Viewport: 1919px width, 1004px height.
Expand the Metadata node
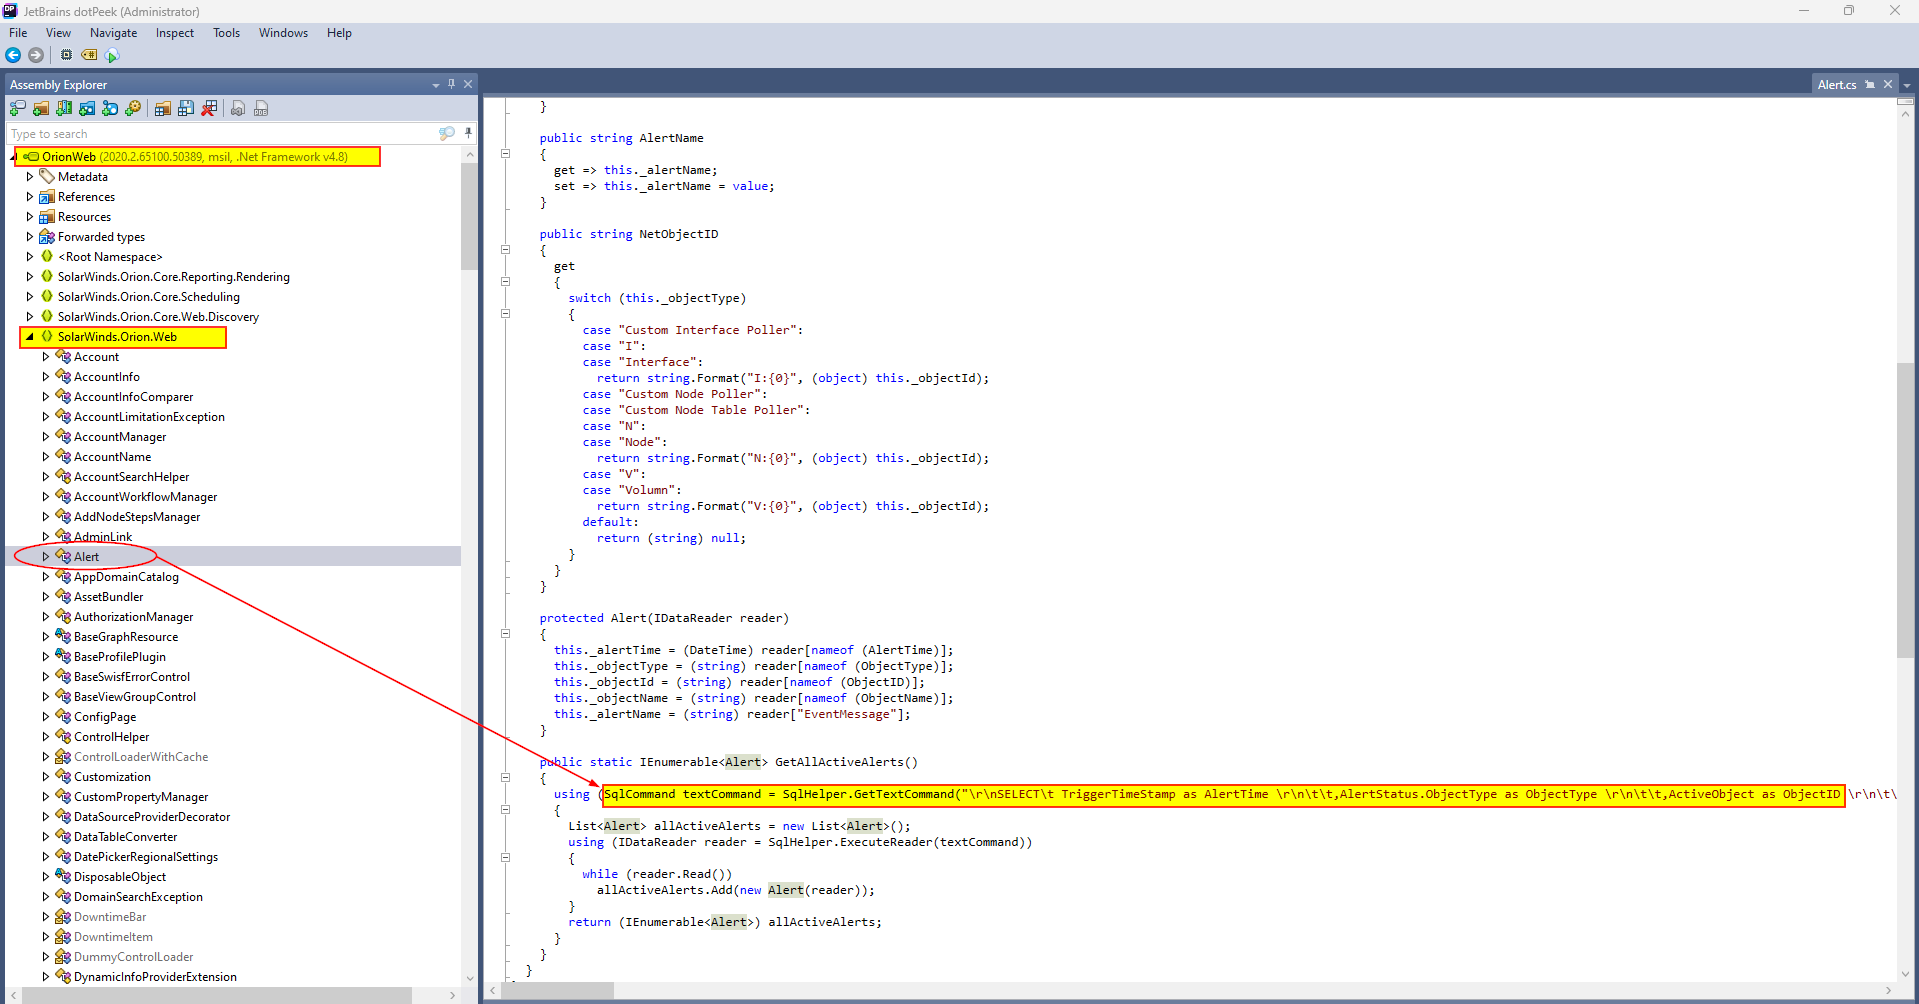pos(30,176)
